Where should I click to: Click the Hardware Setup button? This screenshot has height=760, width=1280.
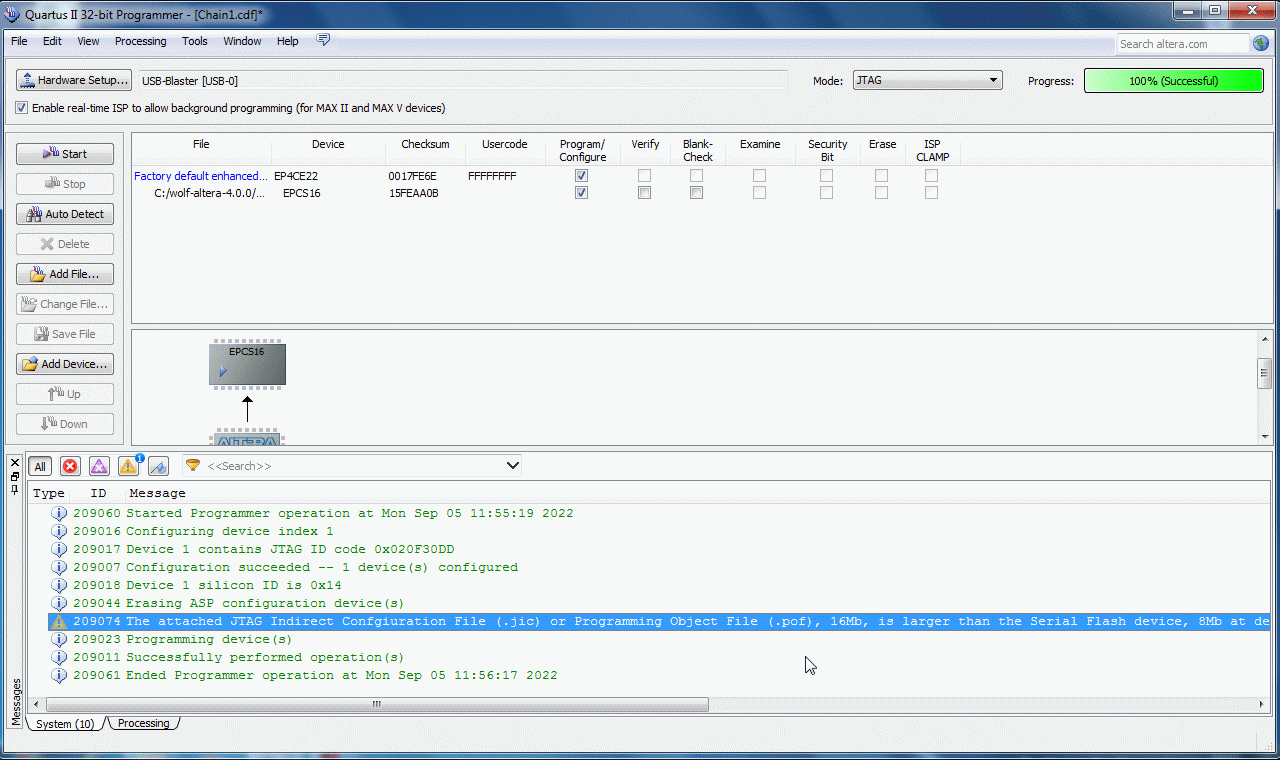[x=74, y=80]
